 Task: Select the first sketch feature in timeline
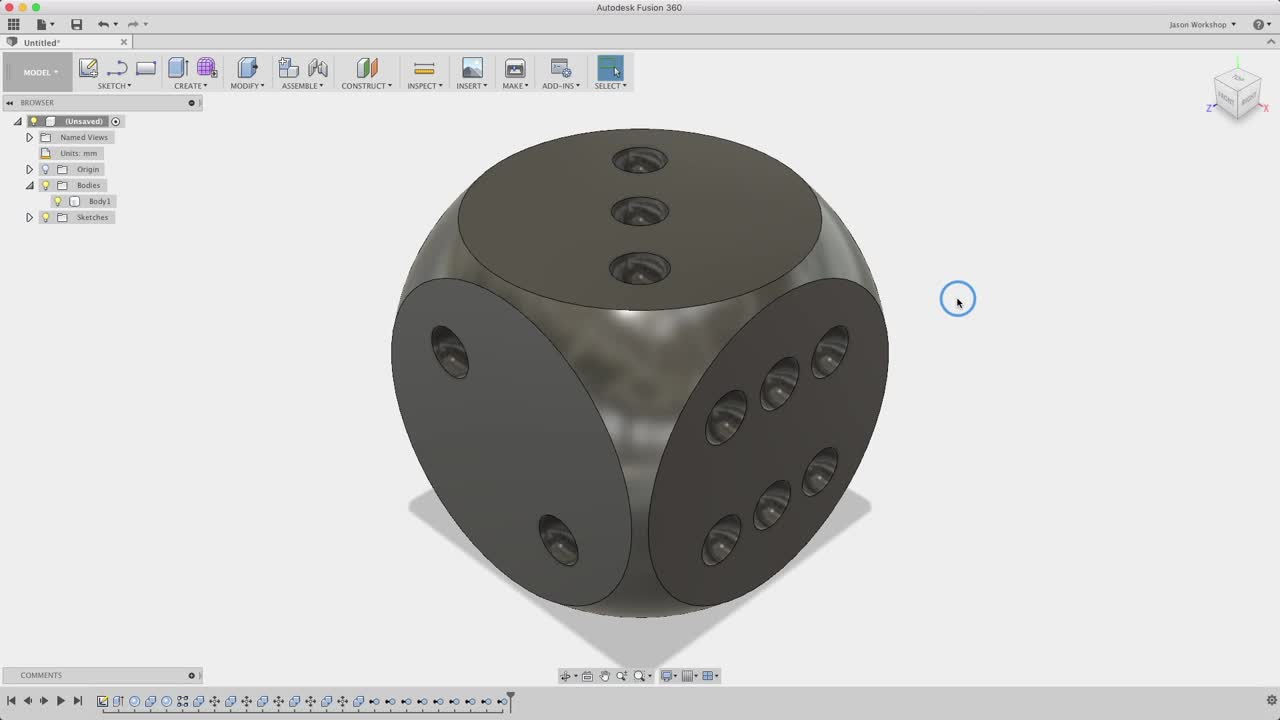coord(102,701)
